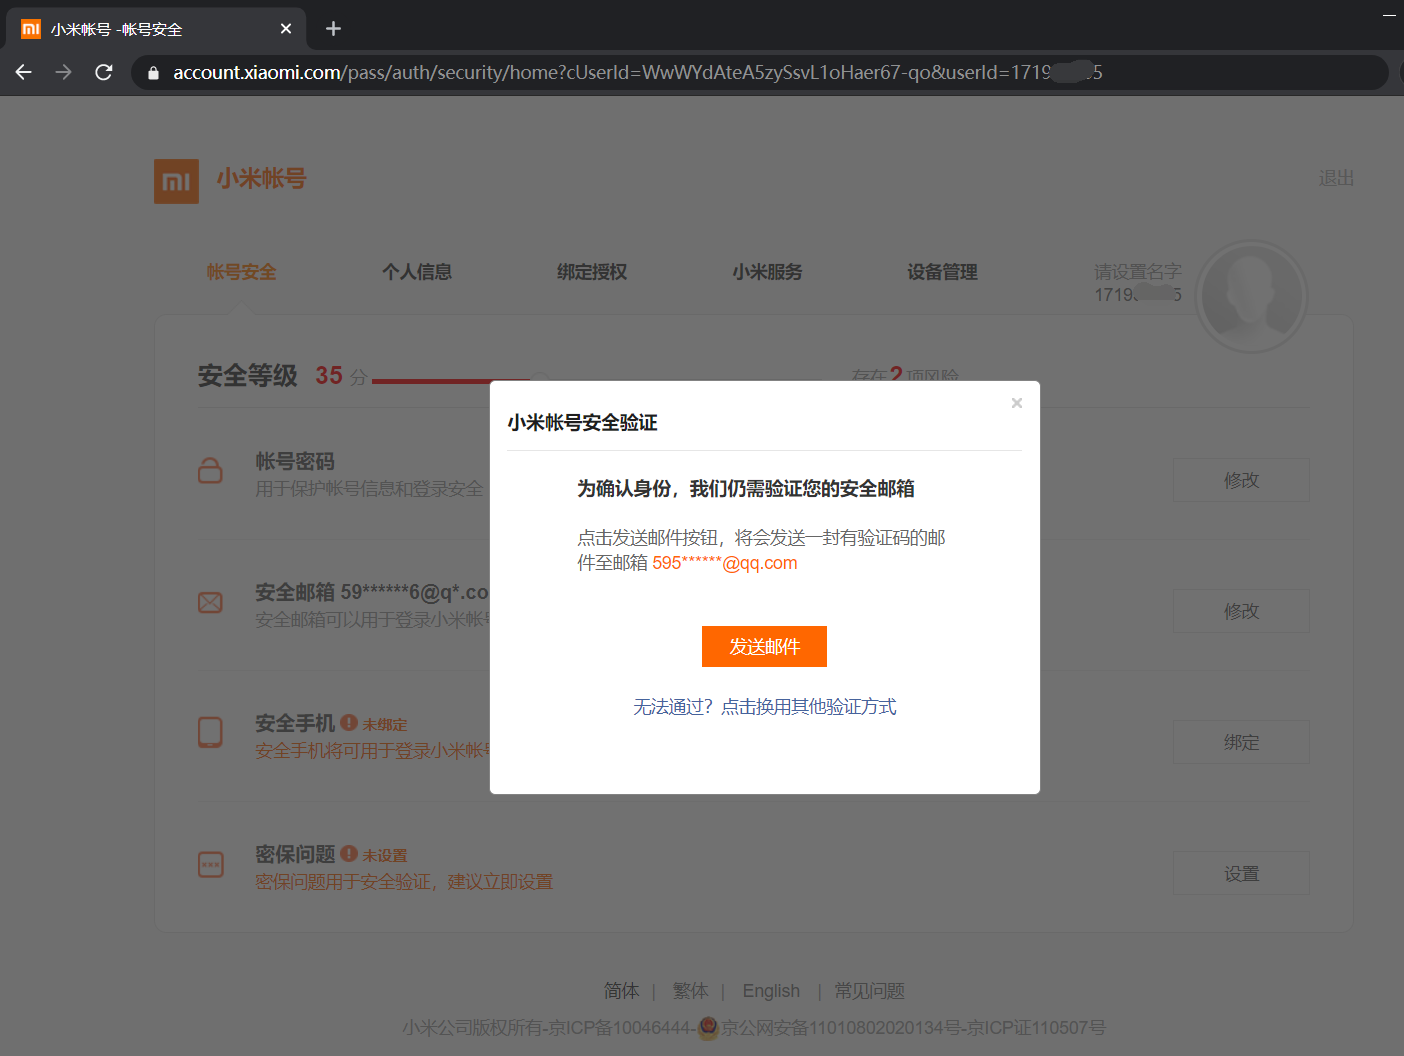
Task: Click the lock icon in the address bar
Action: pos(153,73)
